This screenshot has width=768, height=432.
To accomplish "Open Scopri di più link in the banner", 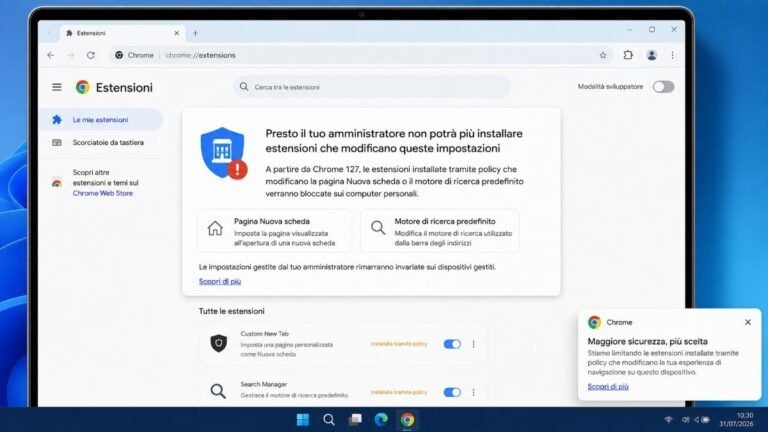I will tap(220, 281).
